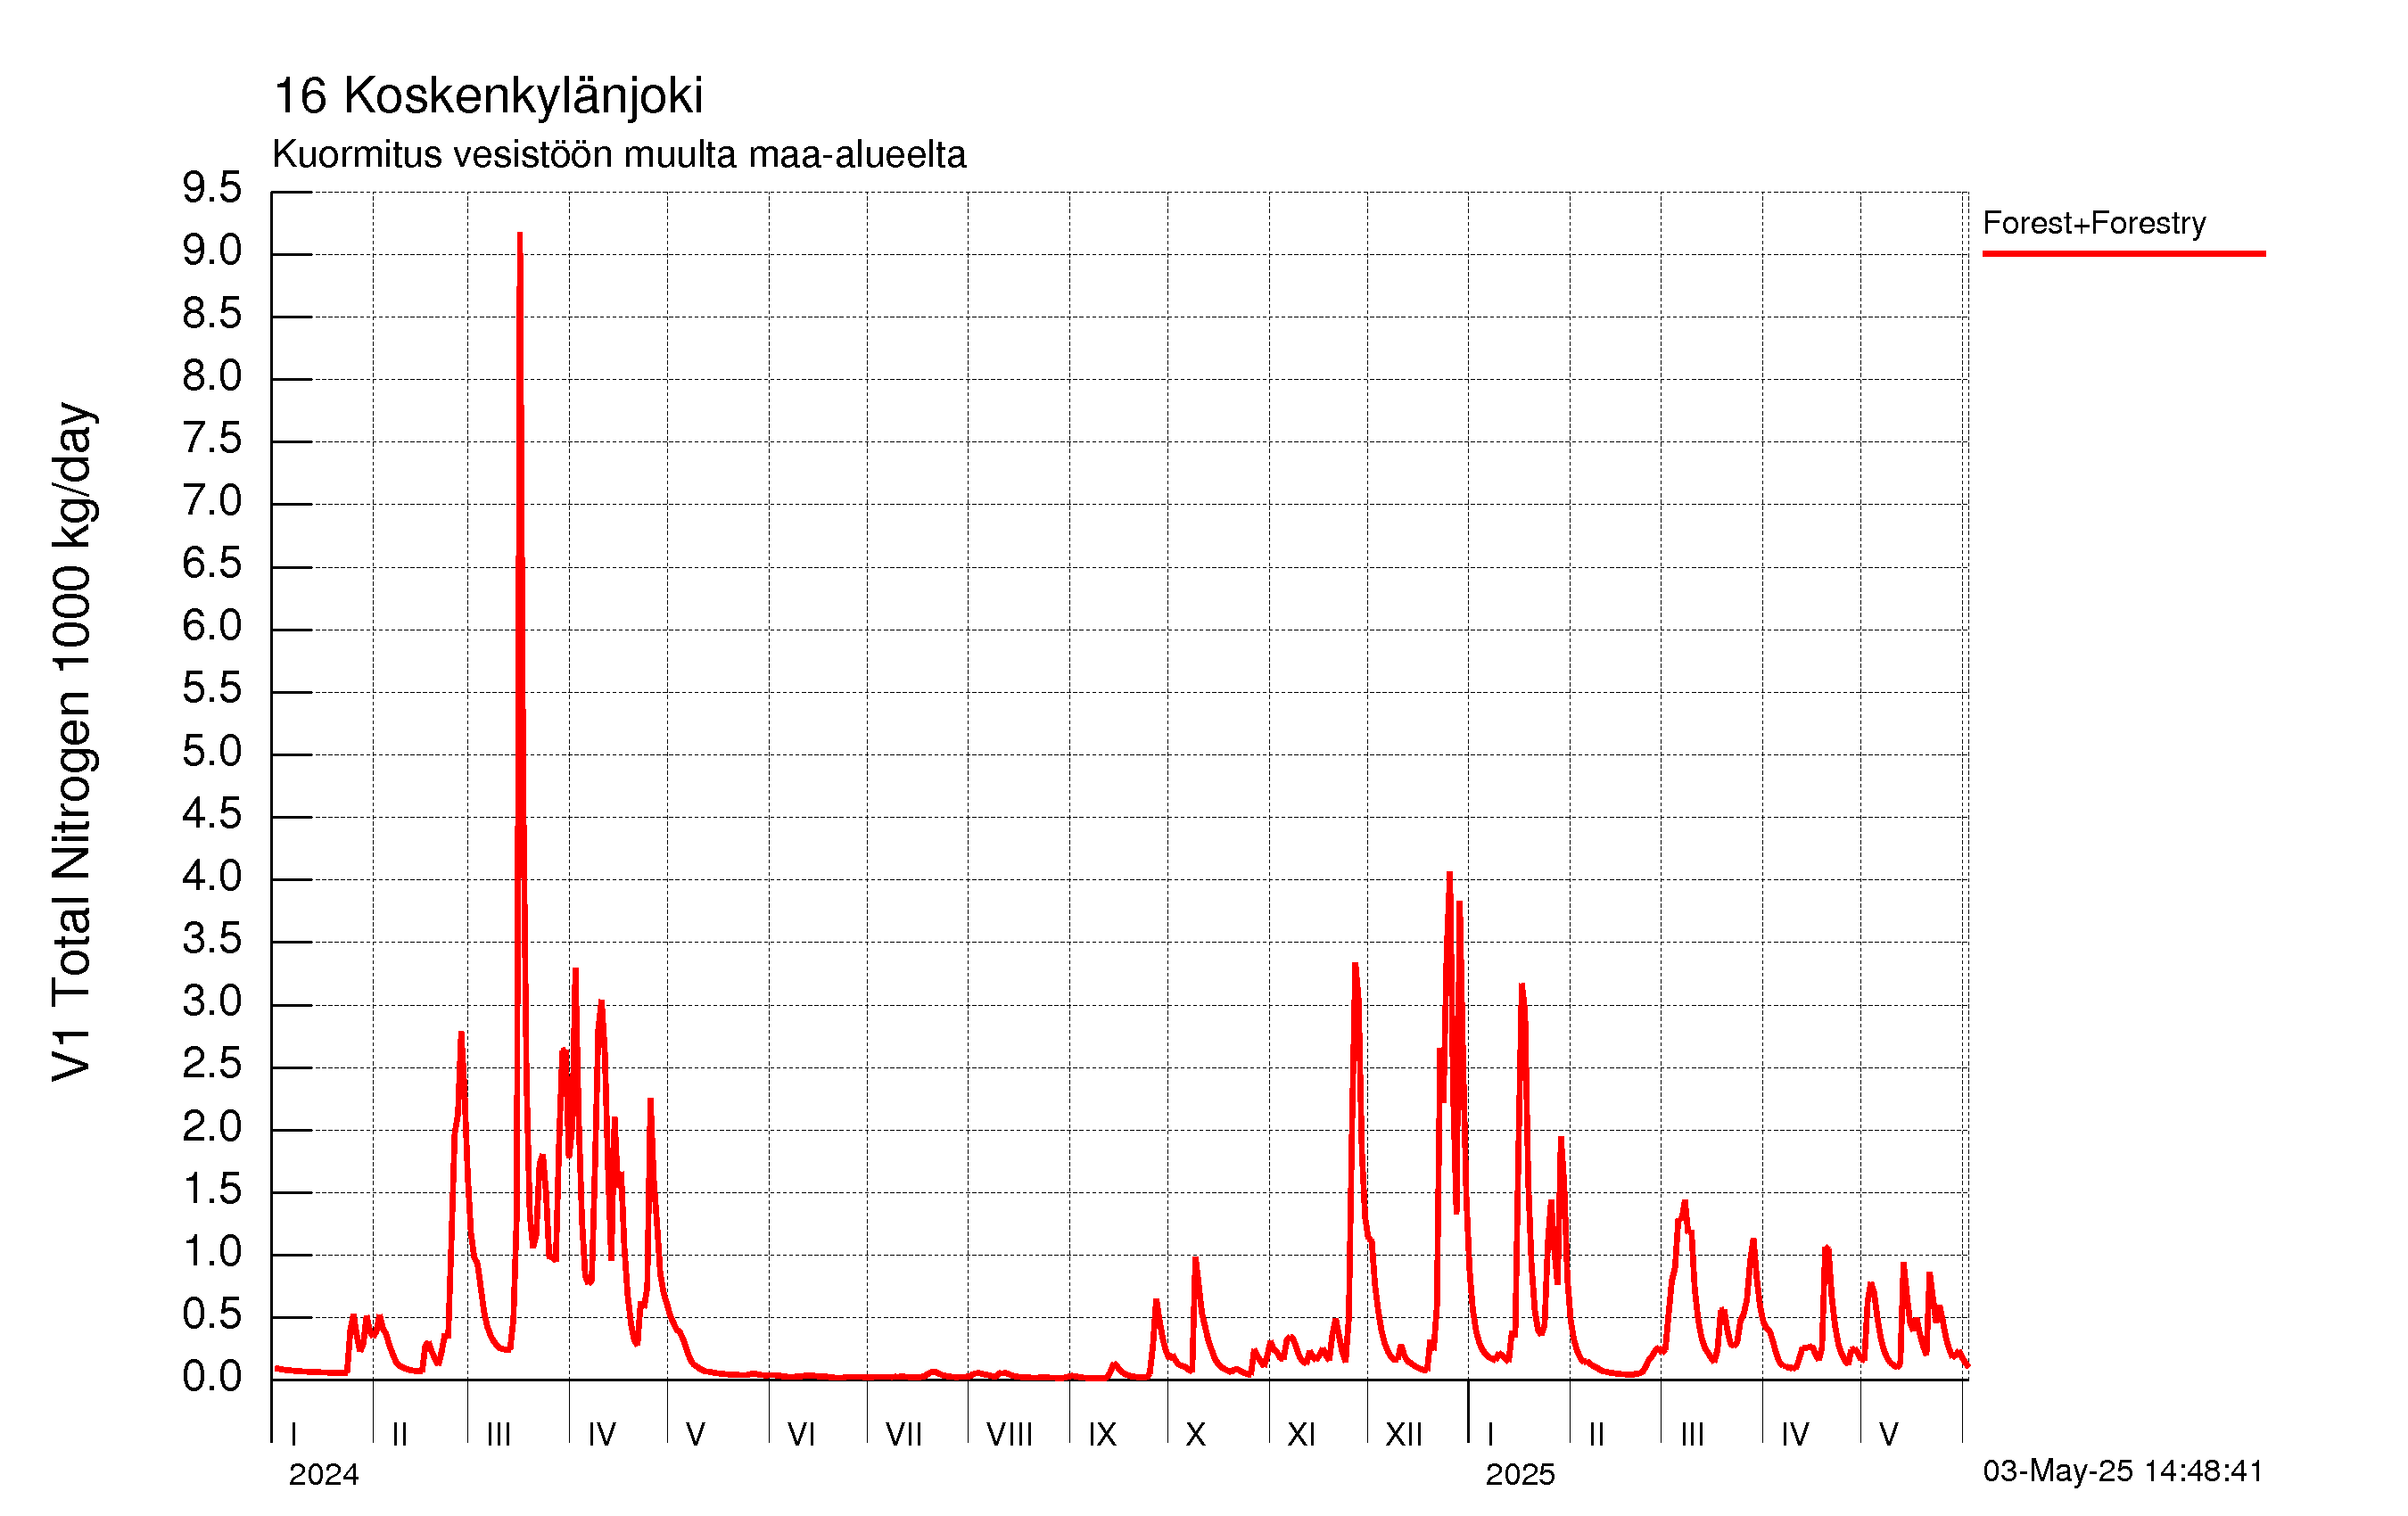Image resolution: width=2408 pixels, height=1516 pixels.
Task: Click the January 2025 peak near 3.2
Action: pyautogui.click(x=1522, y=987)
